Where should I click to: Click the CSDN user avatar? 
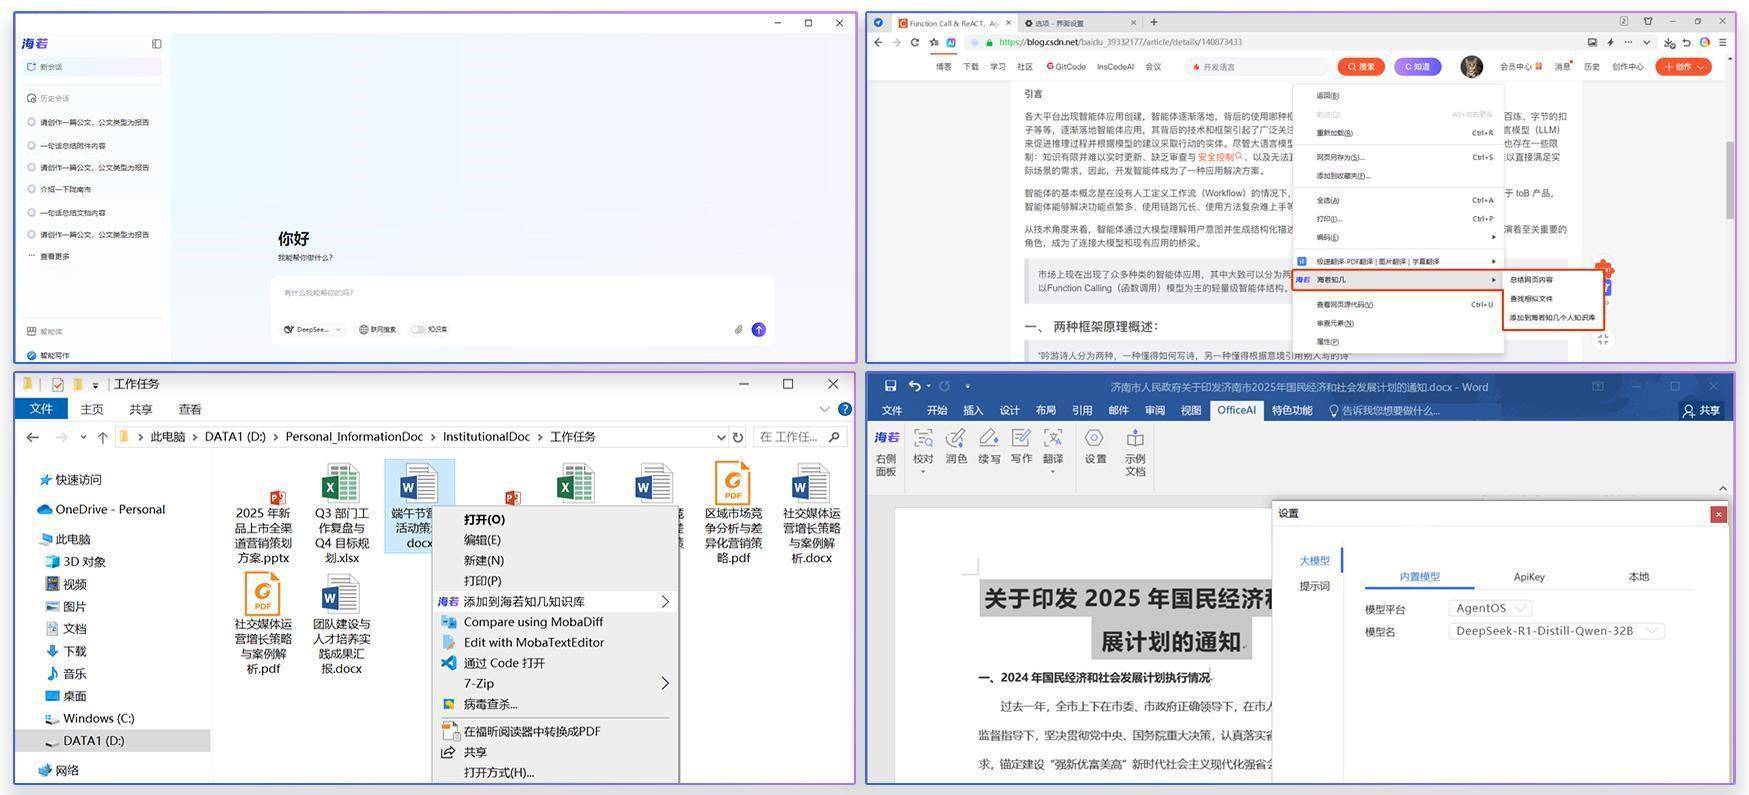[1471, 66]
